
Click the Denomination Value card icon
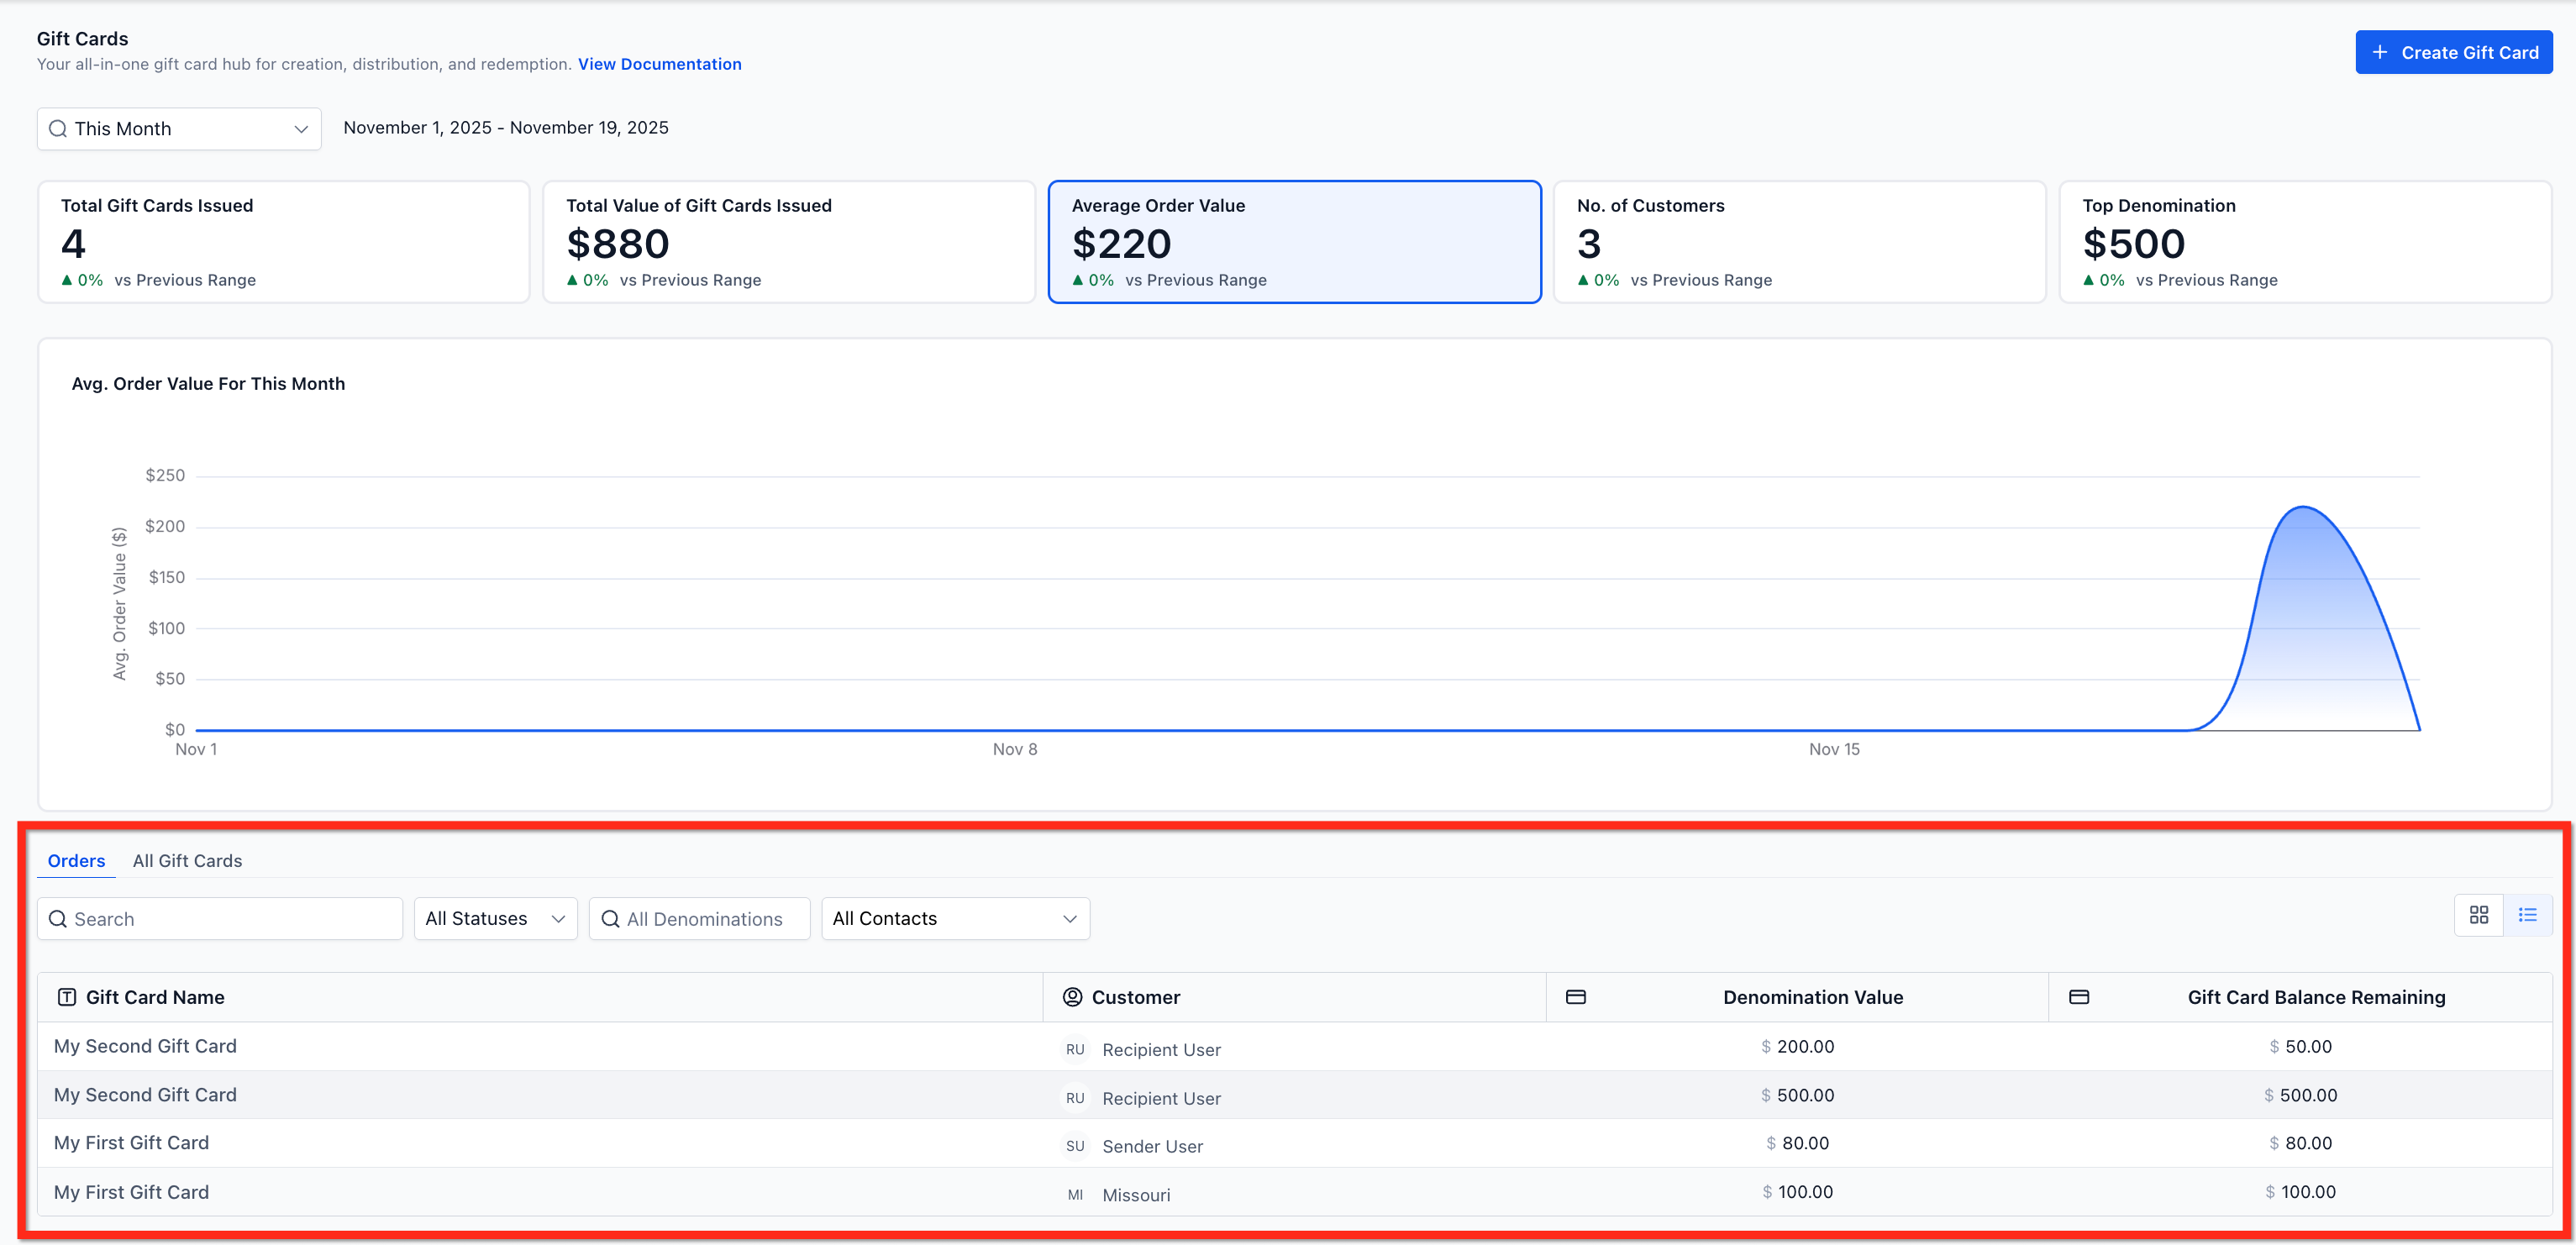coord(1576,997)
